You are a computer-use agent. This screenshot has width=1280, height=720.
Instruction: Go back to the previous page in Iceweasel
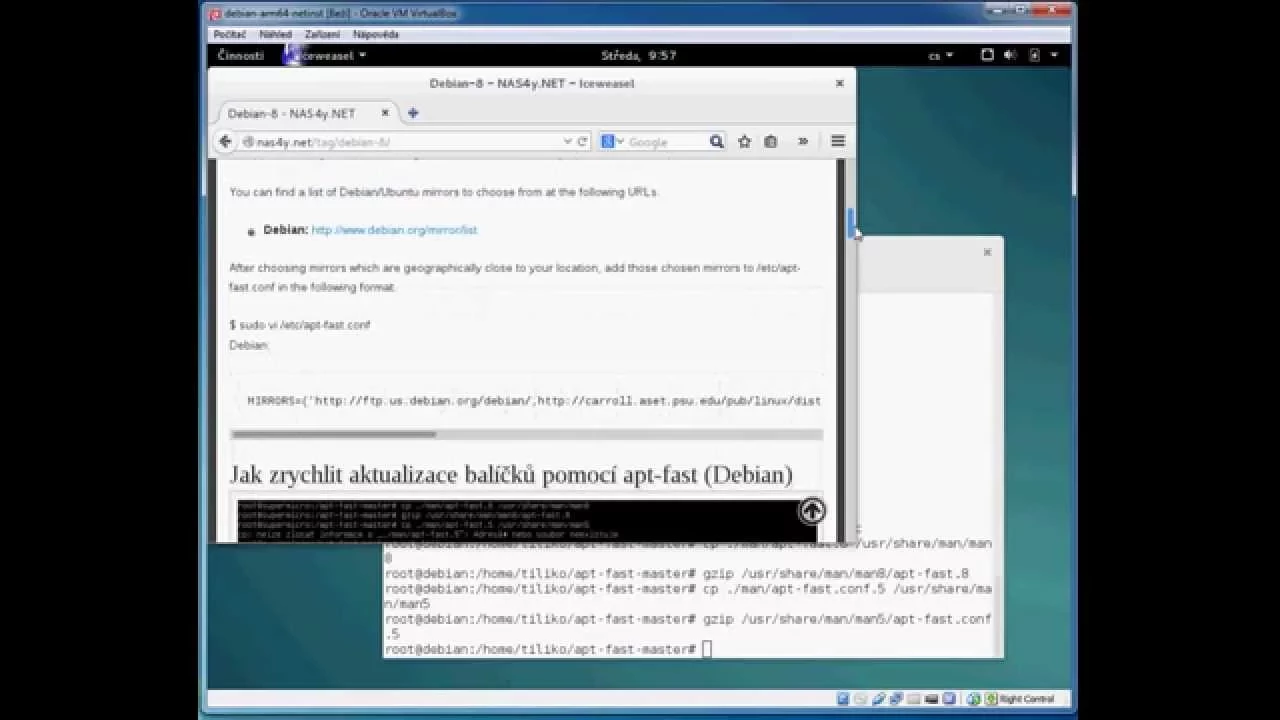[226, 142]
